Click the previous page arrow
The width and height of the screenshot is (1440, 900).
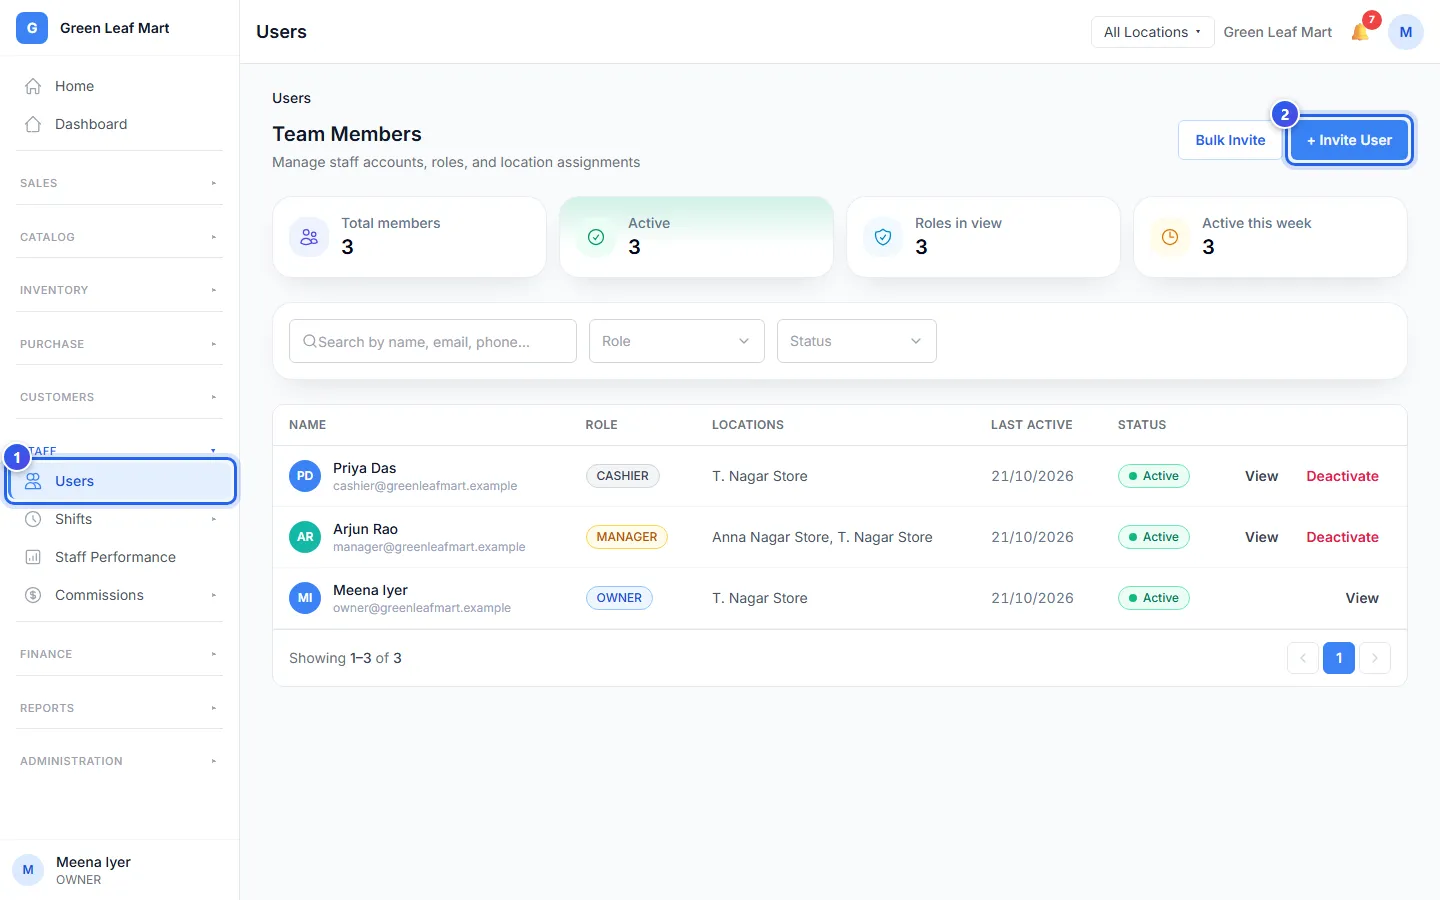tap(1303, 658)
